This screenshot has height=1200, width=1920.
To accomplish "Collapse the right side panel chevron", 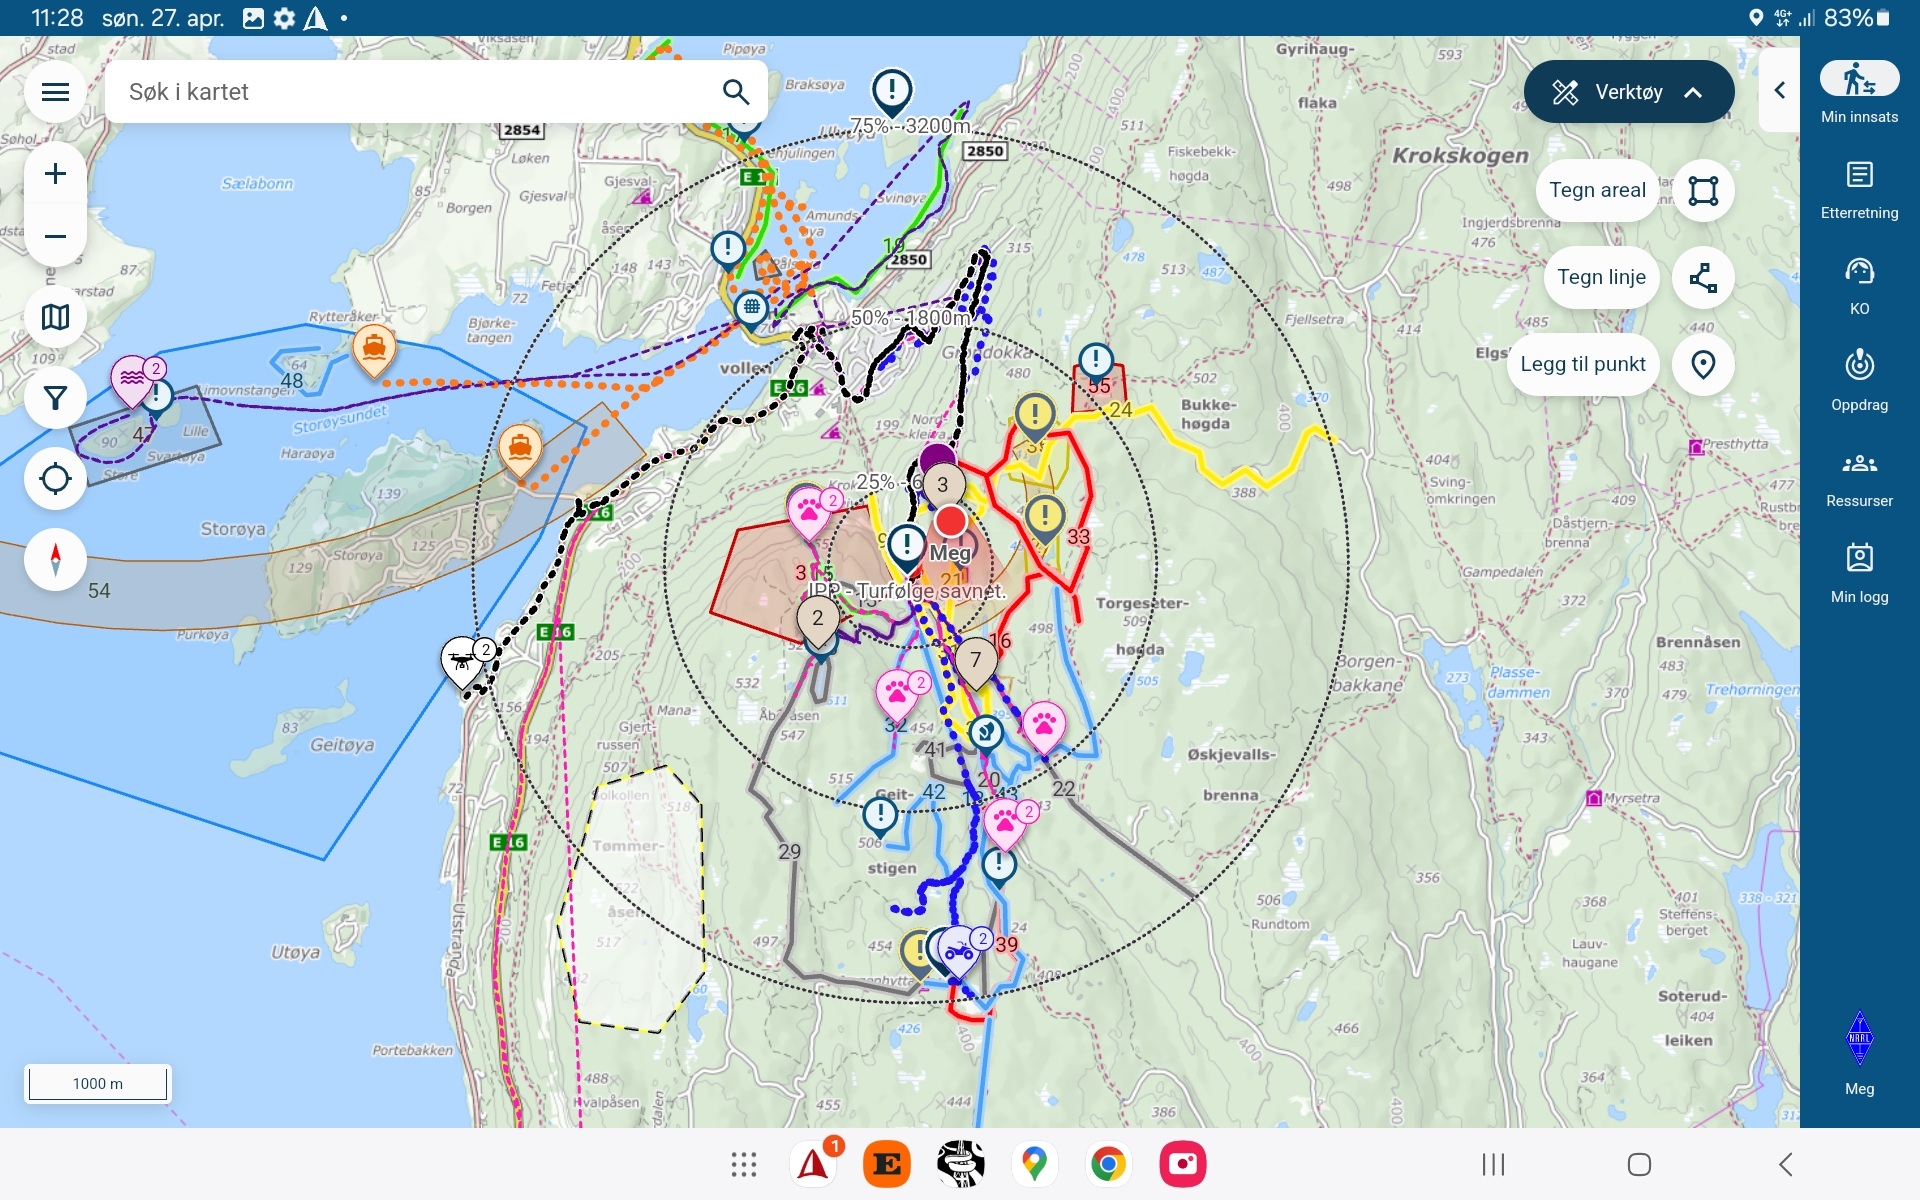I will (1779, 91).
